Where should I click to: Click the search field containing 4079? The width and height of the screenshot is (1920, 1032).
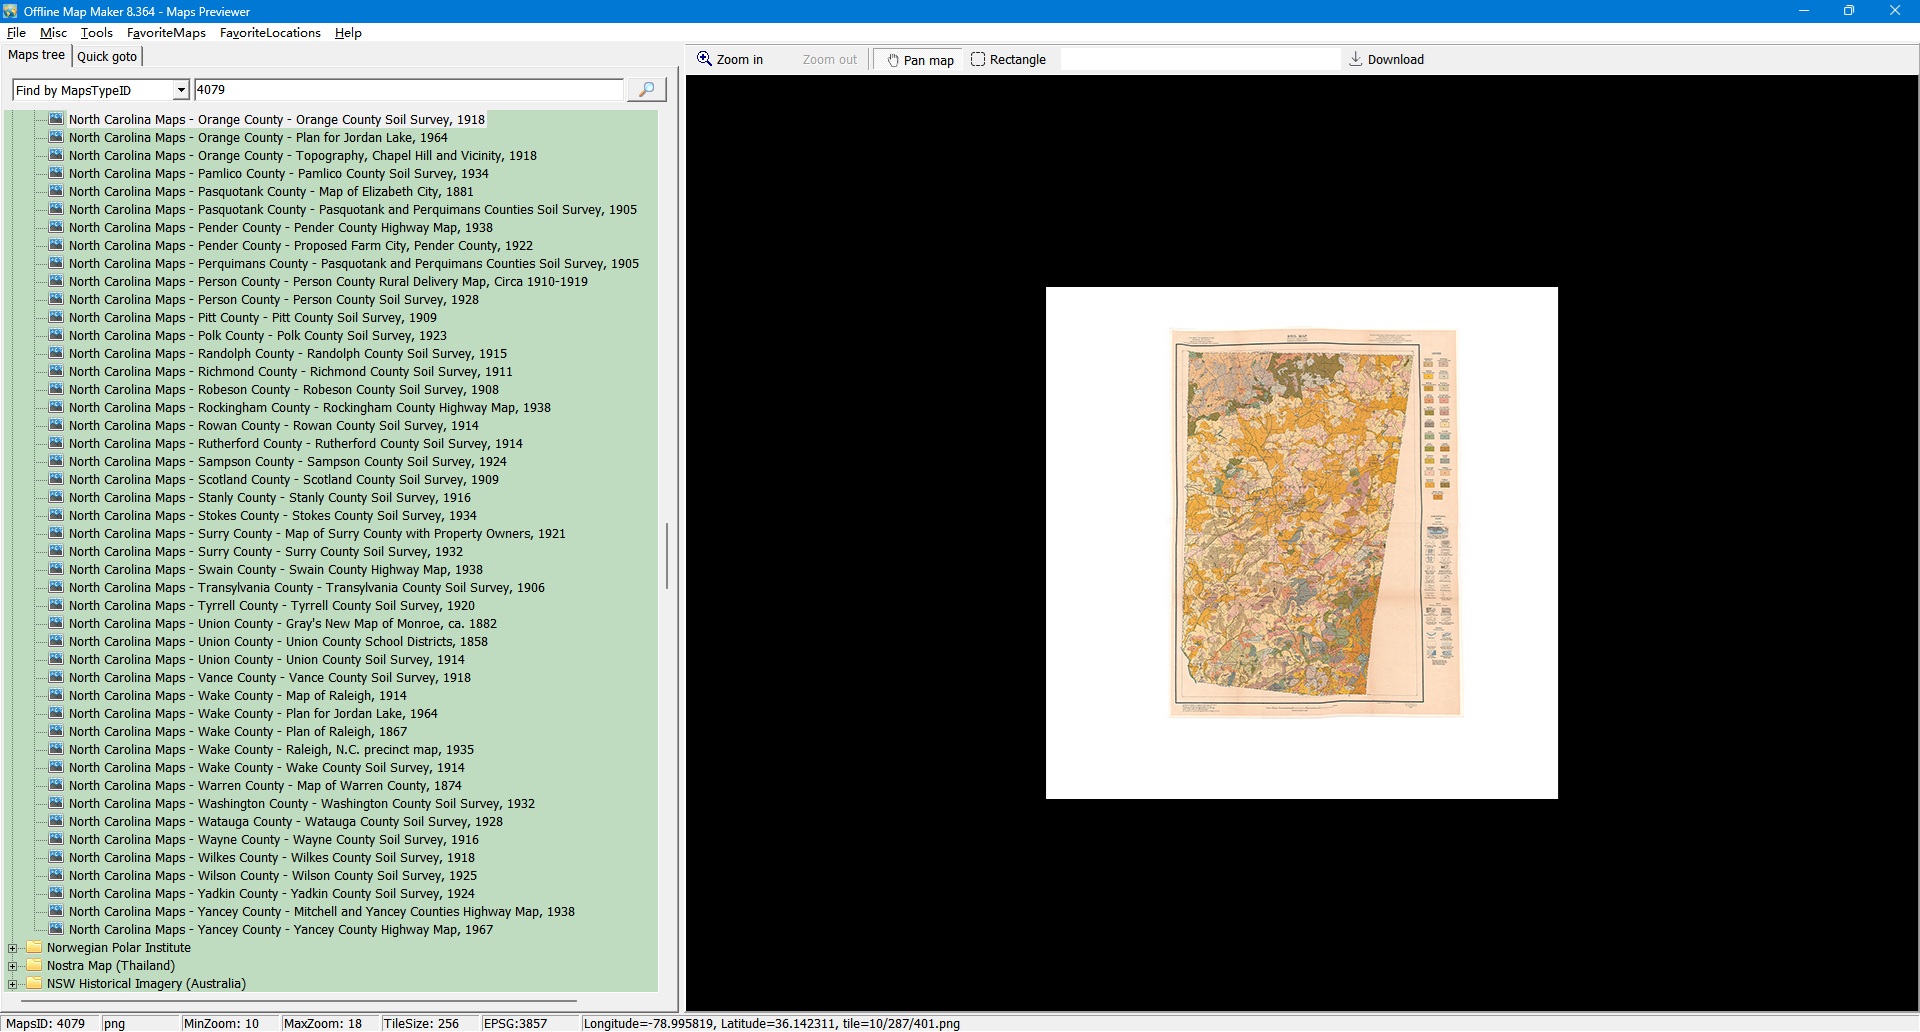(408, 90)
